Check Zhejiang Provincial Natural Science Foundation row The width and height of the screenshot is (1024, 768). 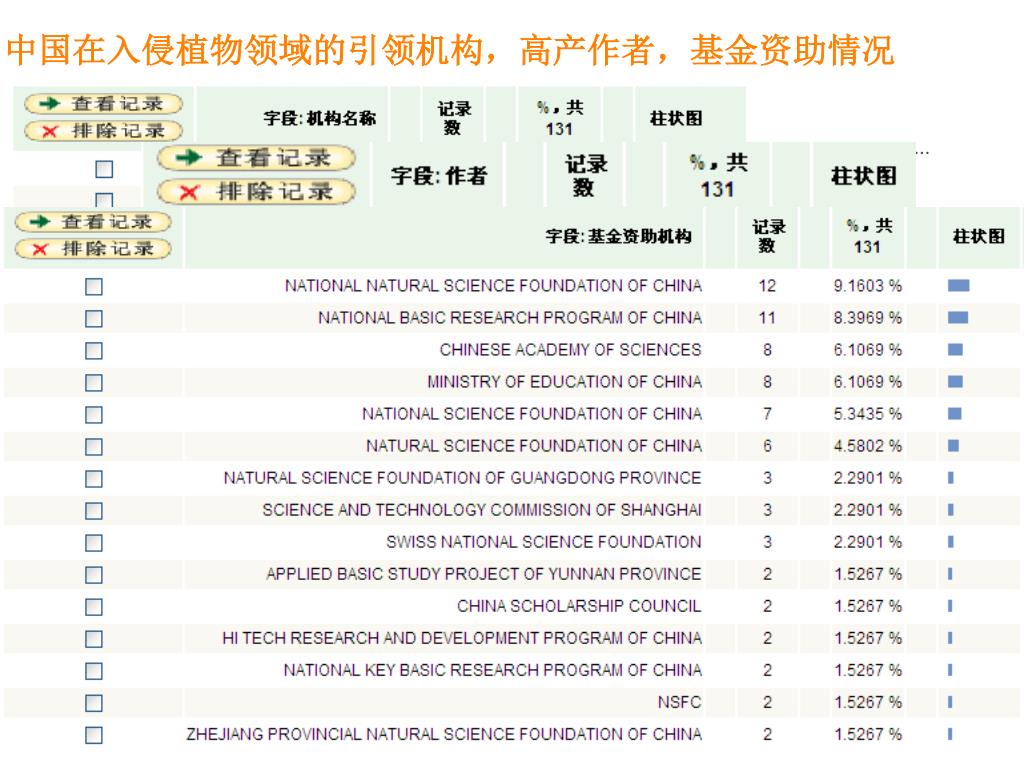(94, 735)
